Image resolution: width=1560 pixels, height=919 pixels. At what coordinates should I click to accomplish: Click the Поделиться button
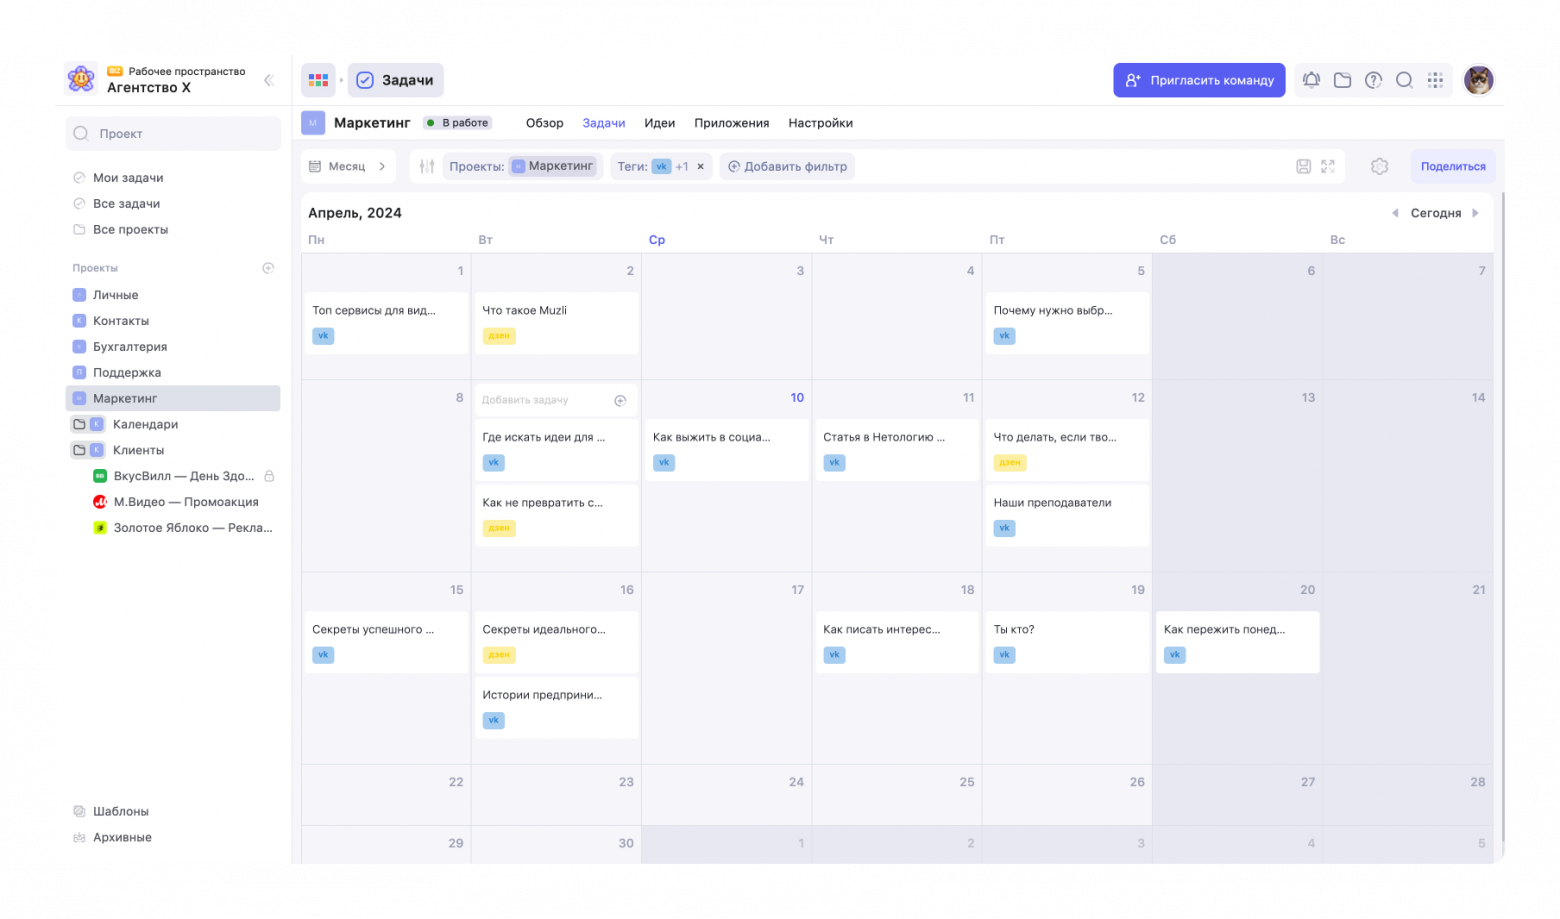coord(1452,167)
